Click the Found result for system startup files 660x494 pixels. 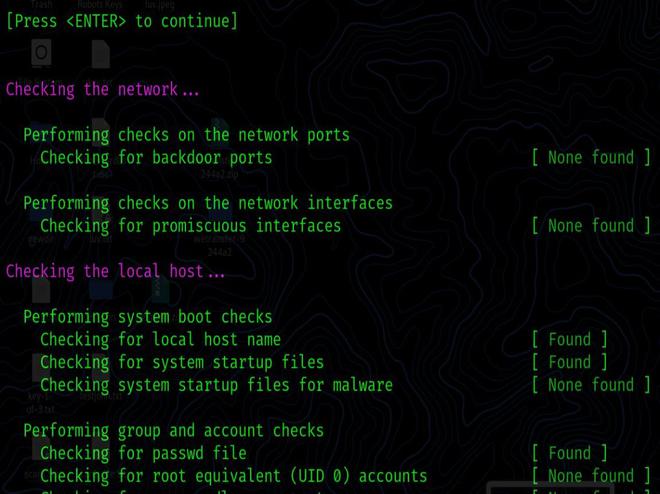point(569,362)
